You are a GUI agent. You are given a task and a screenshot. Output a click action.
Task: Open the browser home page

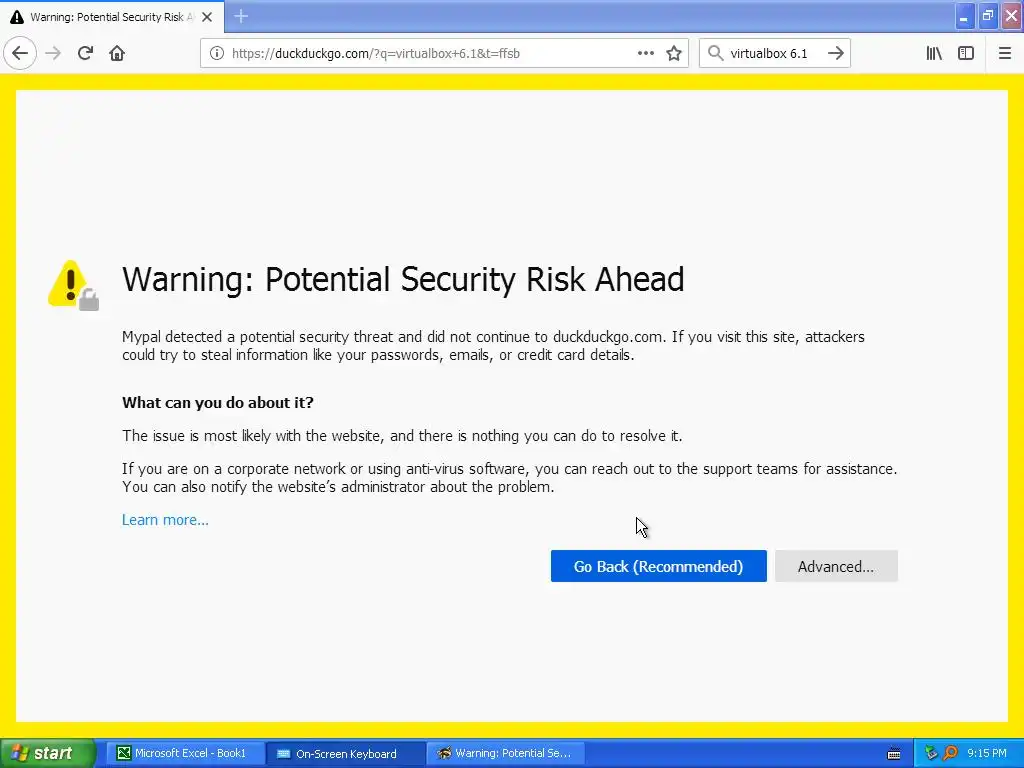pos(117,53)
